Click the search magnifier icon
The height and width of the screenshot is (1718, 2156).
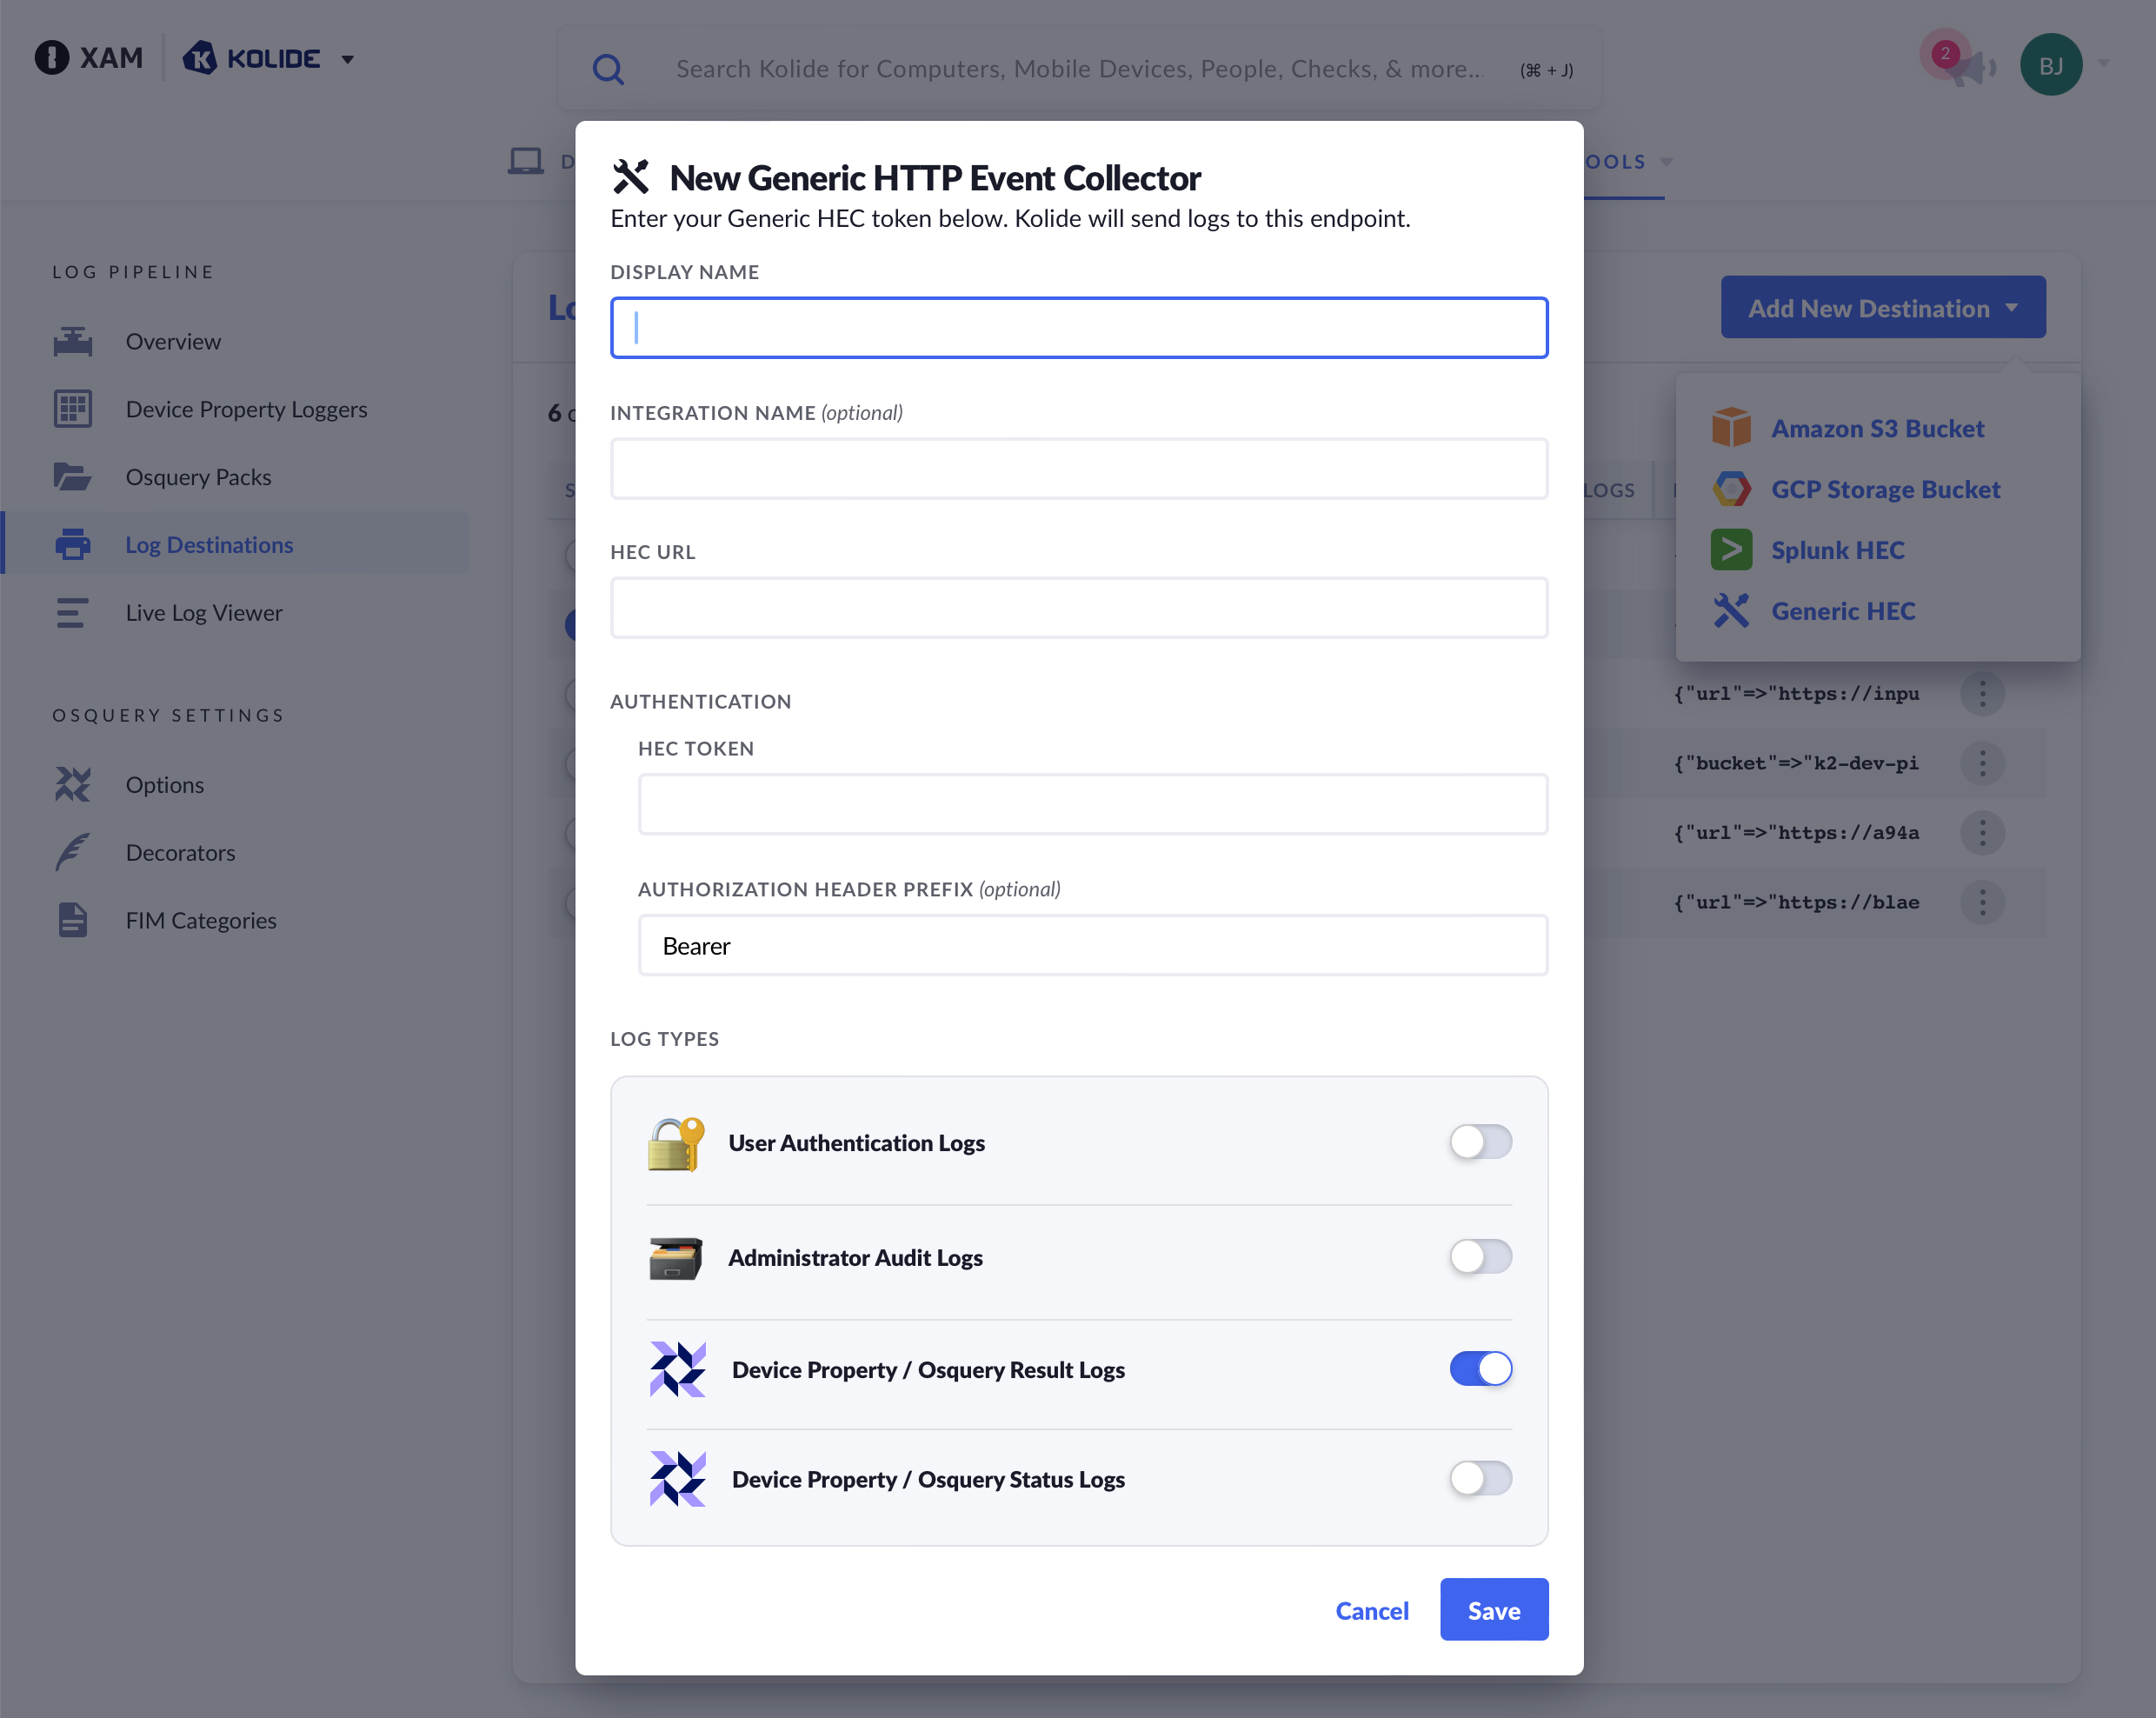pyautogui.click(x=608, y=69)
